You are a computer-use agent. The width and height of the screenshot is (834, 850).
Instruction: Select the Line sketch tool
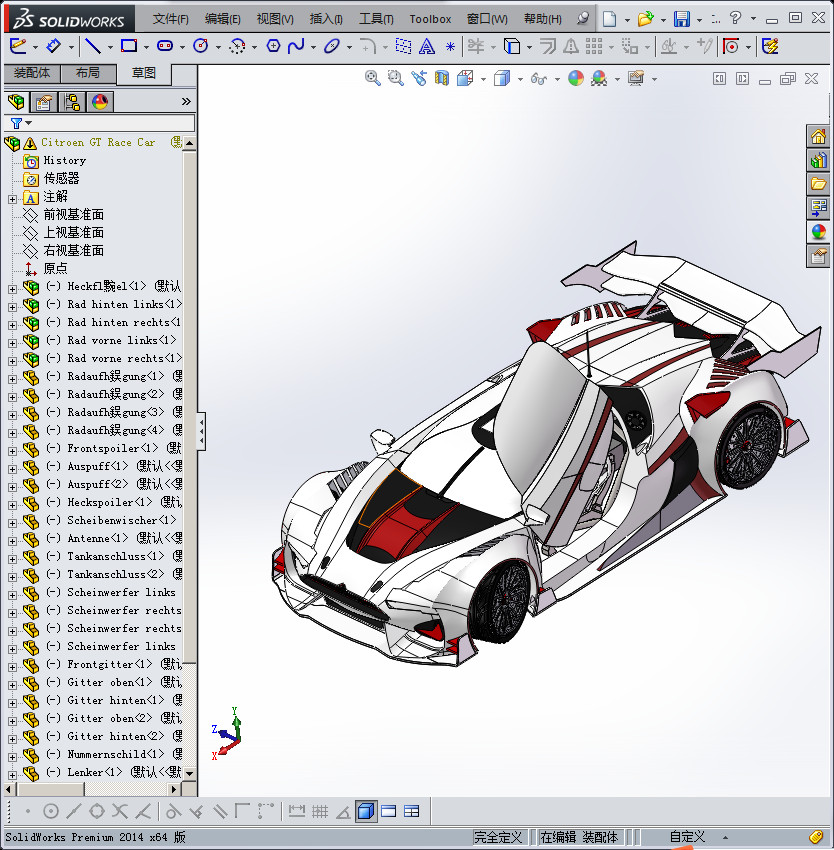pyautogui.click(x=92, y=46)
